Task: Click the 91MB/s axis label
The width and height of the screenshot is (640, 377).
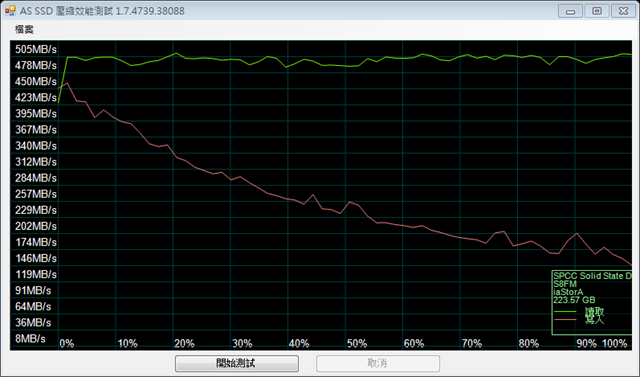Action: [x=33, y=291]
